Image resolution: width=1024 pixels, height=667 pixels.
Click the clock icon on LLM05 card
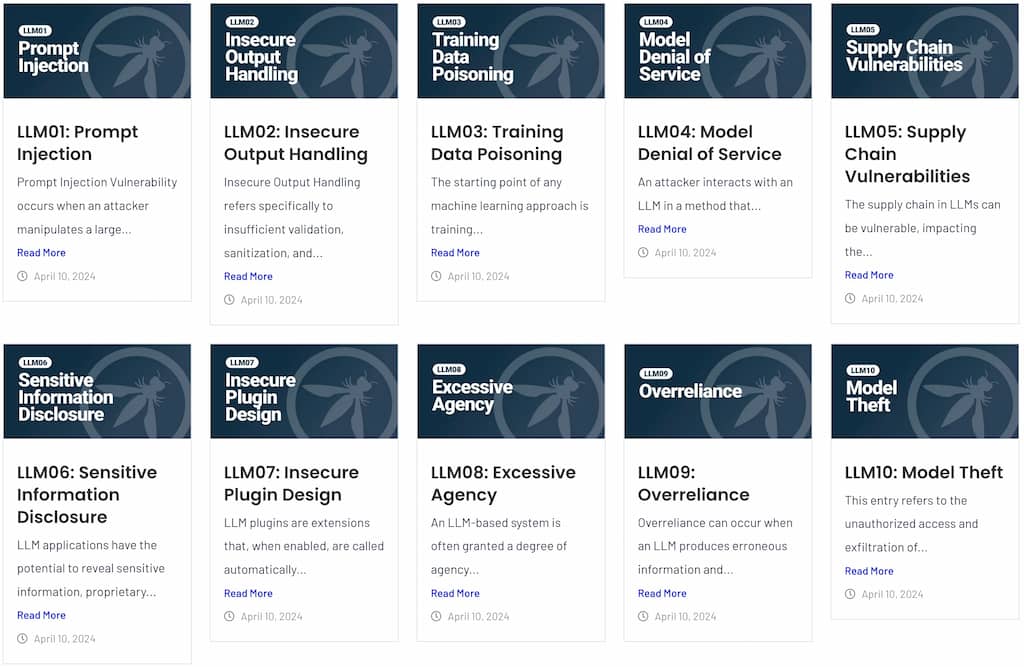click(x=849, y=298)
